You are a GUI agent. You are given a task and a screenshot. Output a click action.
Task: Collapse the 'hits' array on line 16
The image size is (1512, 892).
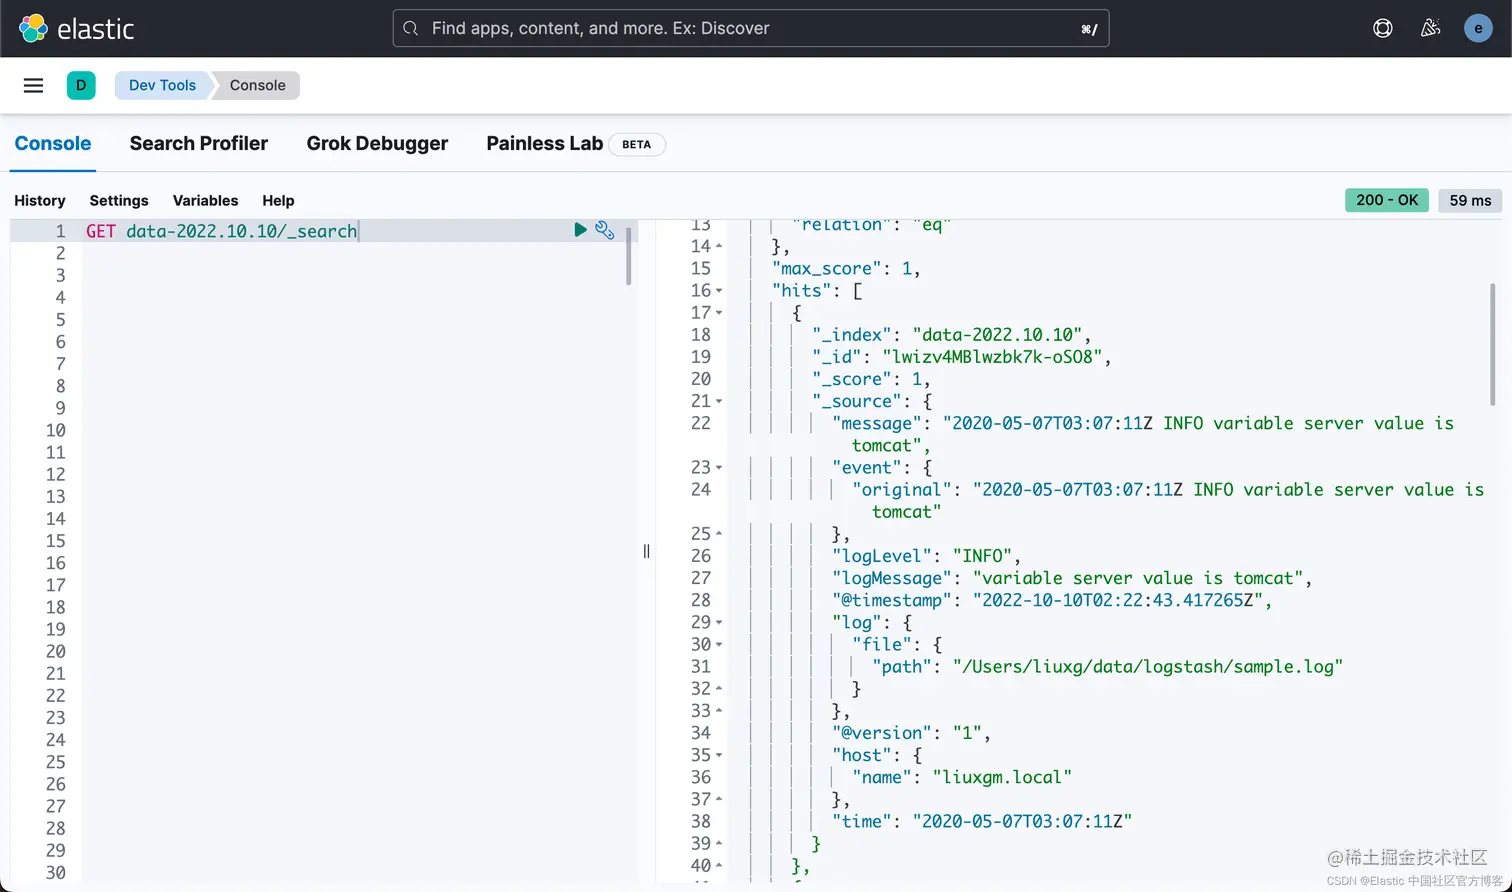click(717, 290)
